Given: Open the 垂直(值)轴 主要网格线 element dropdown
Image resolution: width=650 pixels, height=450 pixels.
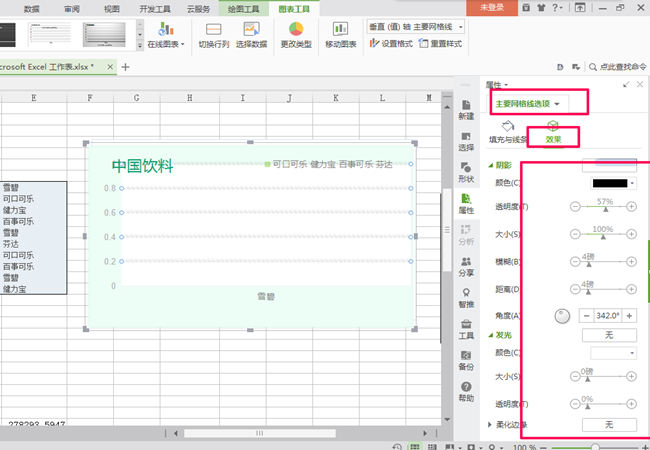Looking at the screenshot, I should [461, 27].
